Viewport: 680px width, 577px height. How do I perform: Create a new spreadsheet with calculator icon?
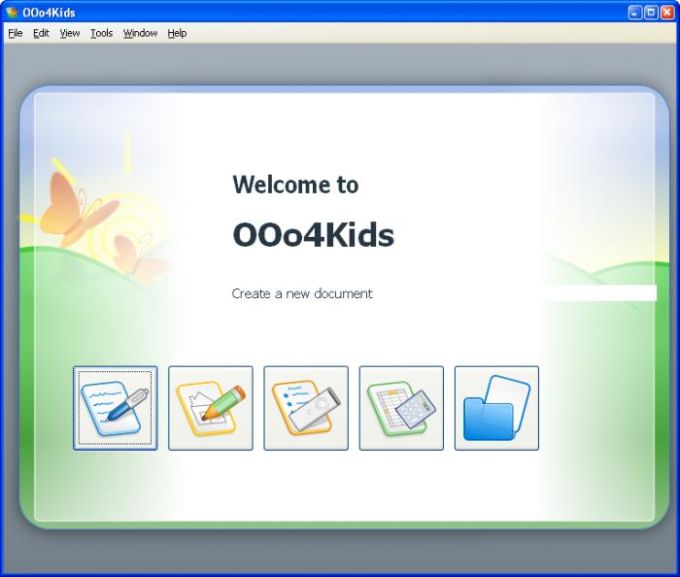coord(402,408)
